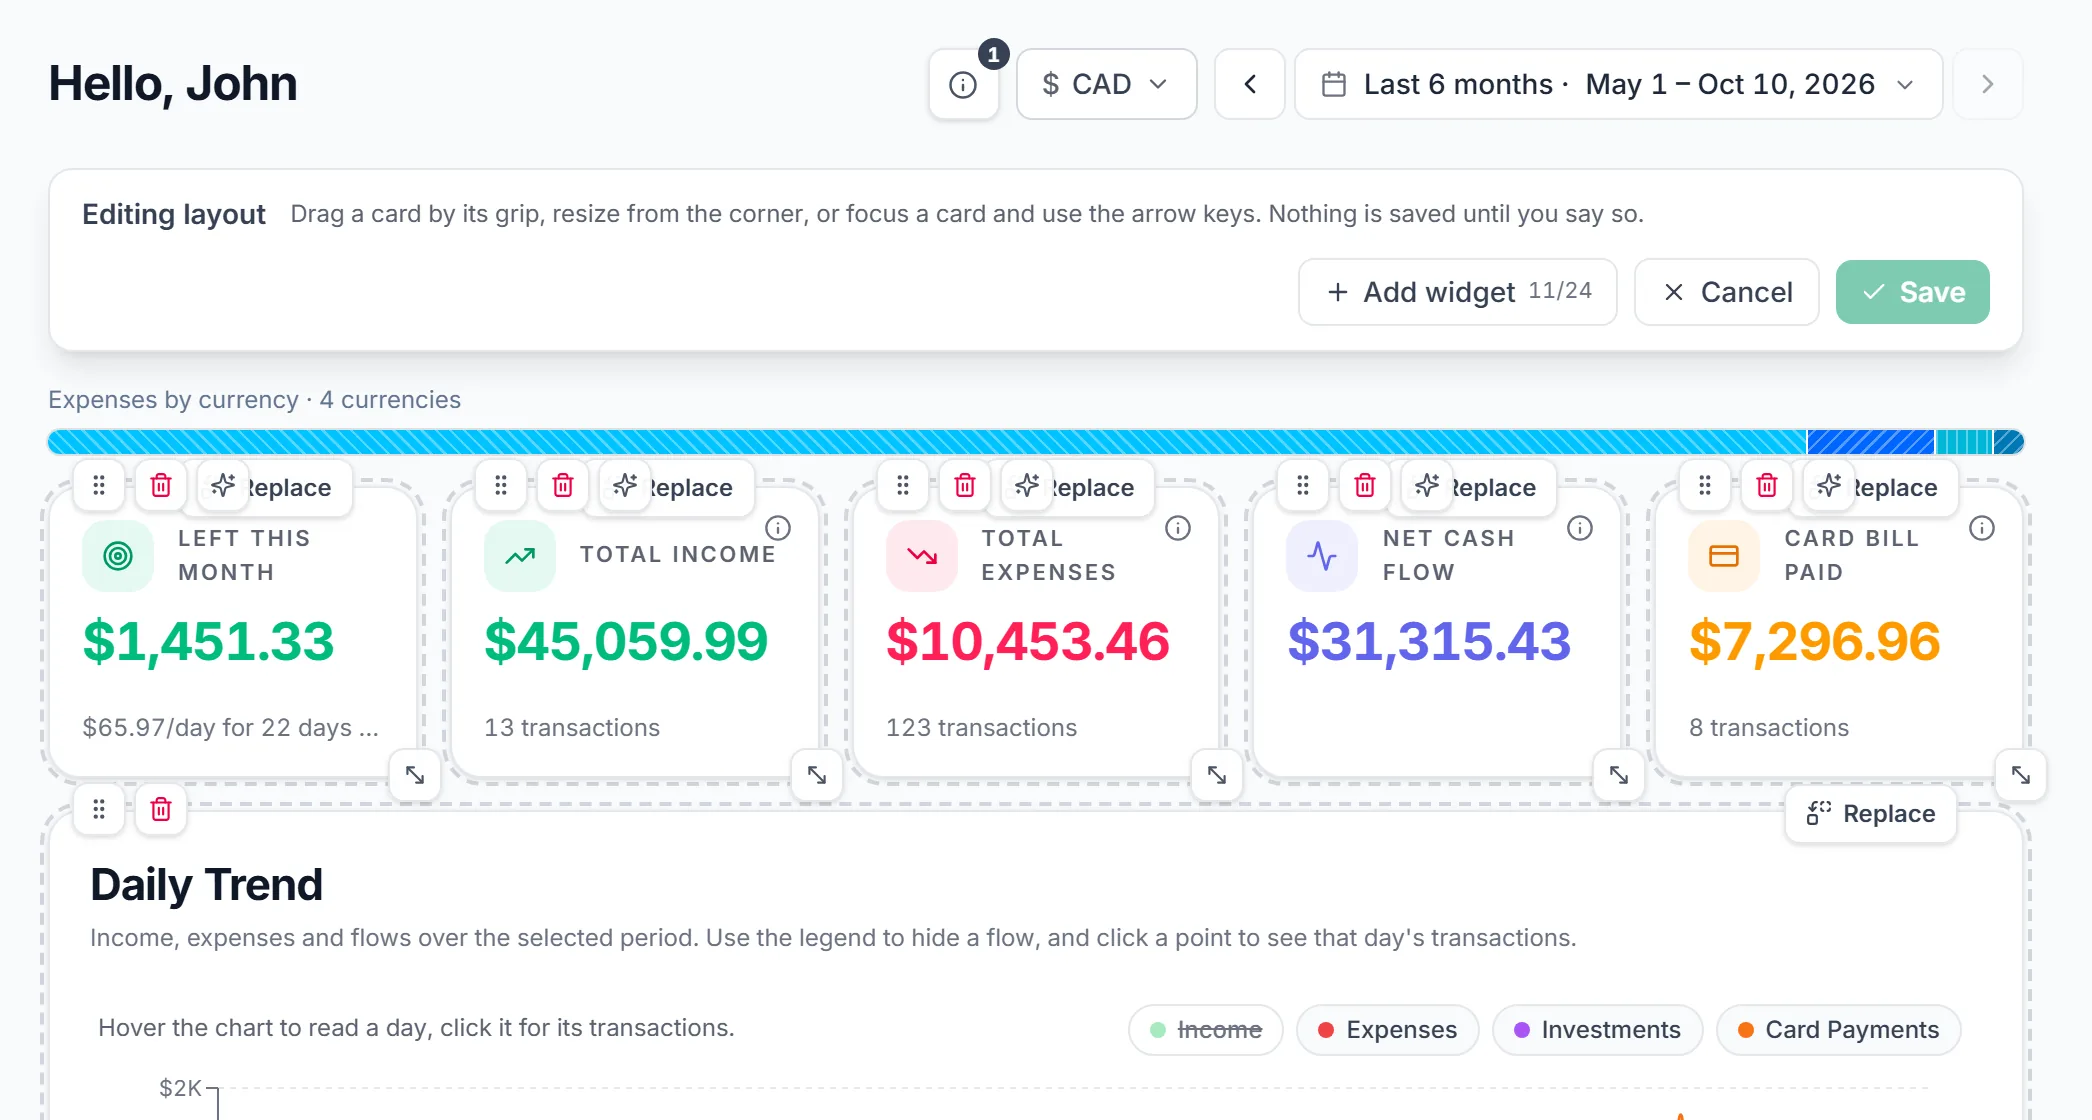Toggle the Expenses legend series
The width and height of the screenshot is (2092, 1120).
(x=1388, y=1030)
